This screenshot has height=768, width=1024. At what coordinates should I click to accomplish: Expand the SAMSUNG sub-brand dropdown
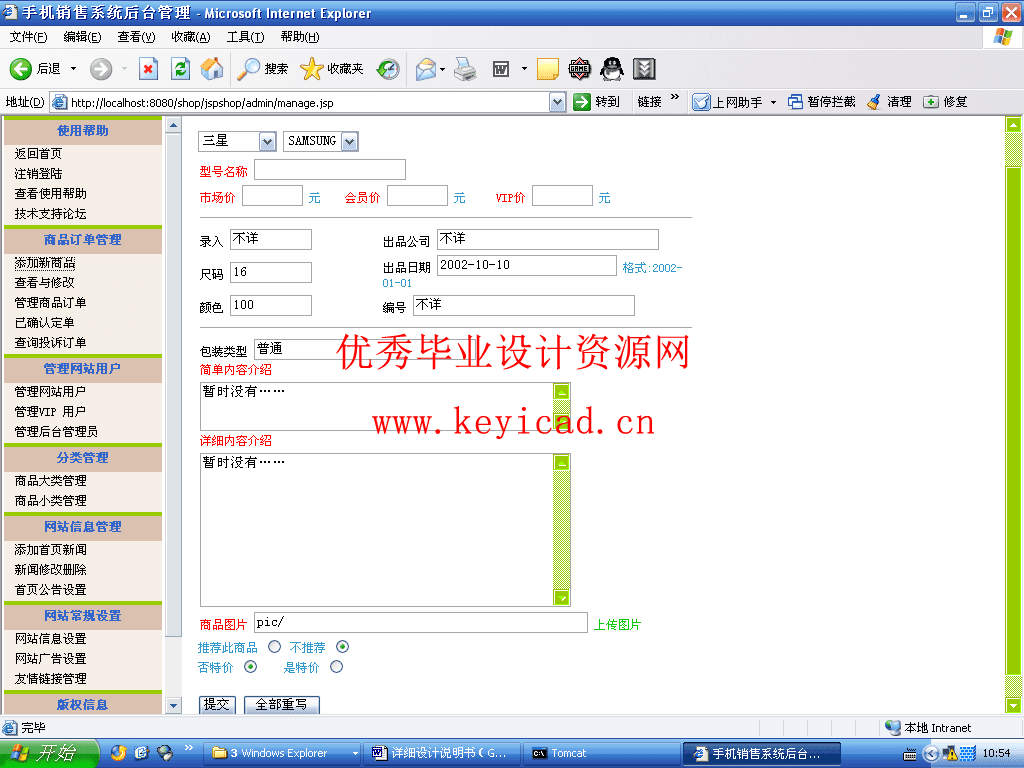349,142
